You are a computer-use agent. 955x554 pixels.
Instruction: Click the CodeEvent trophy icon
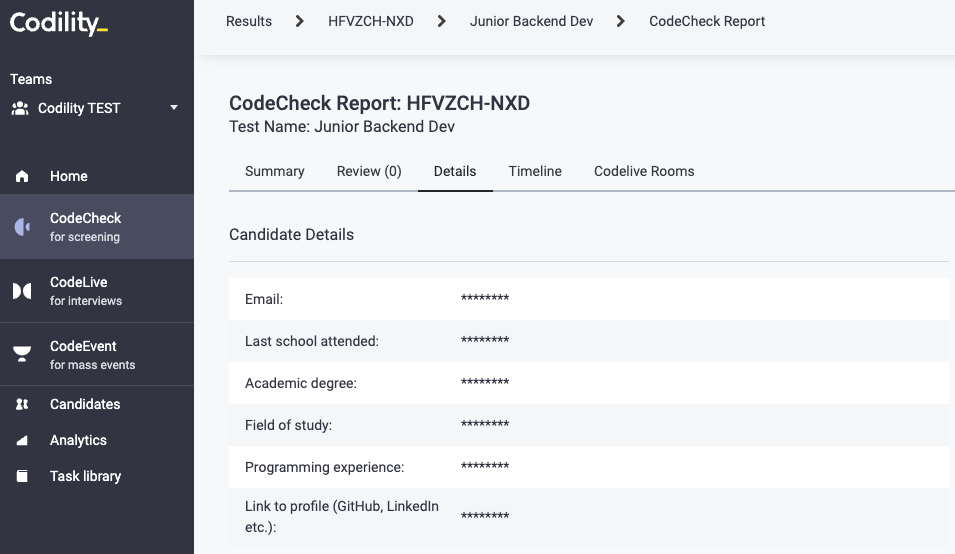[x=22, y=354]
